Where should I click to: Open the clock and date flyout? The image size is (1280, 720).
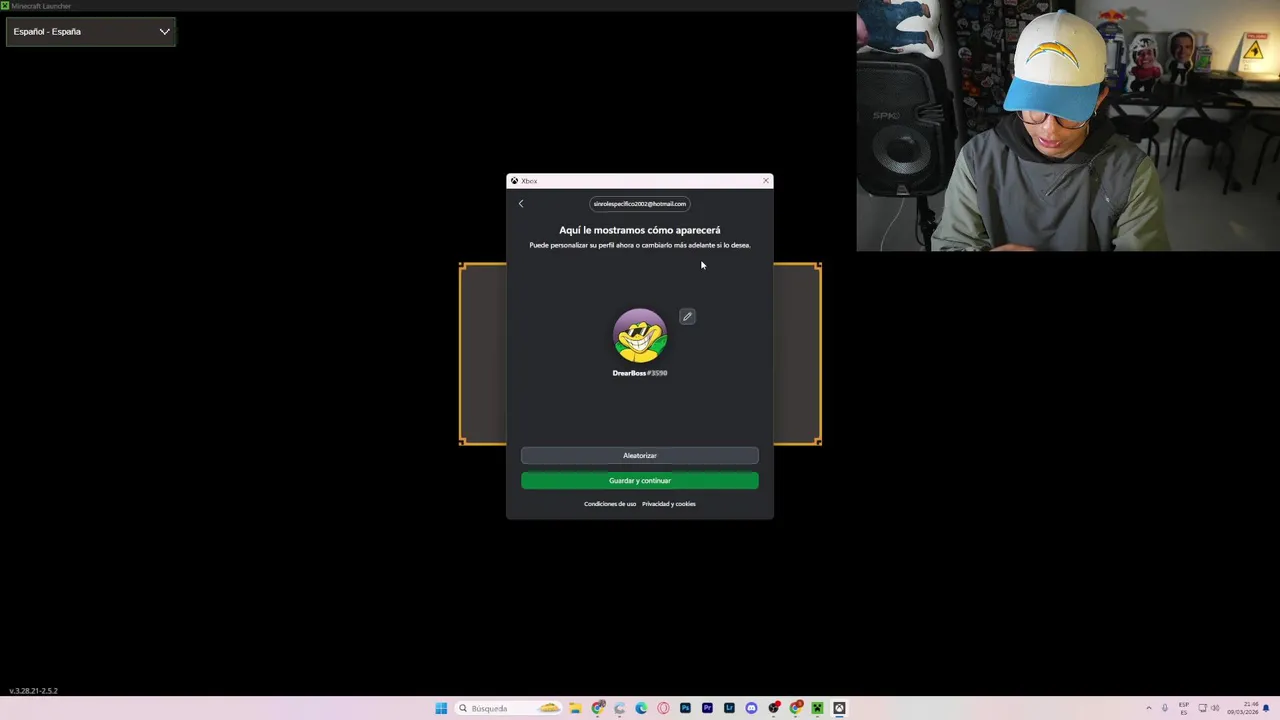coord(1243,708)
